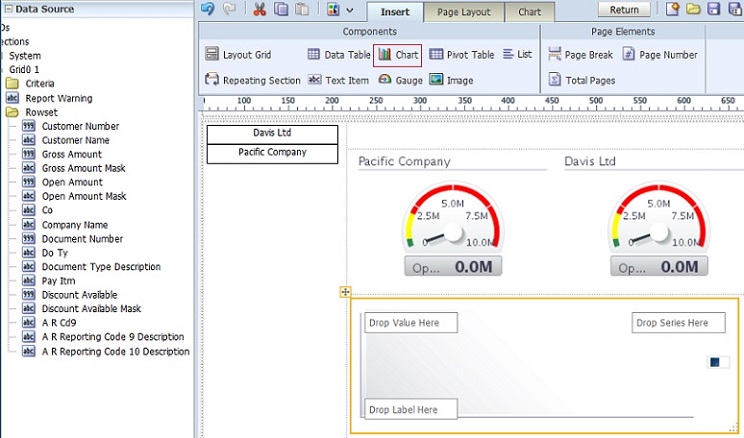Select the Open Amount Mask field
The image size is (744, 438).
pos(74,196)
